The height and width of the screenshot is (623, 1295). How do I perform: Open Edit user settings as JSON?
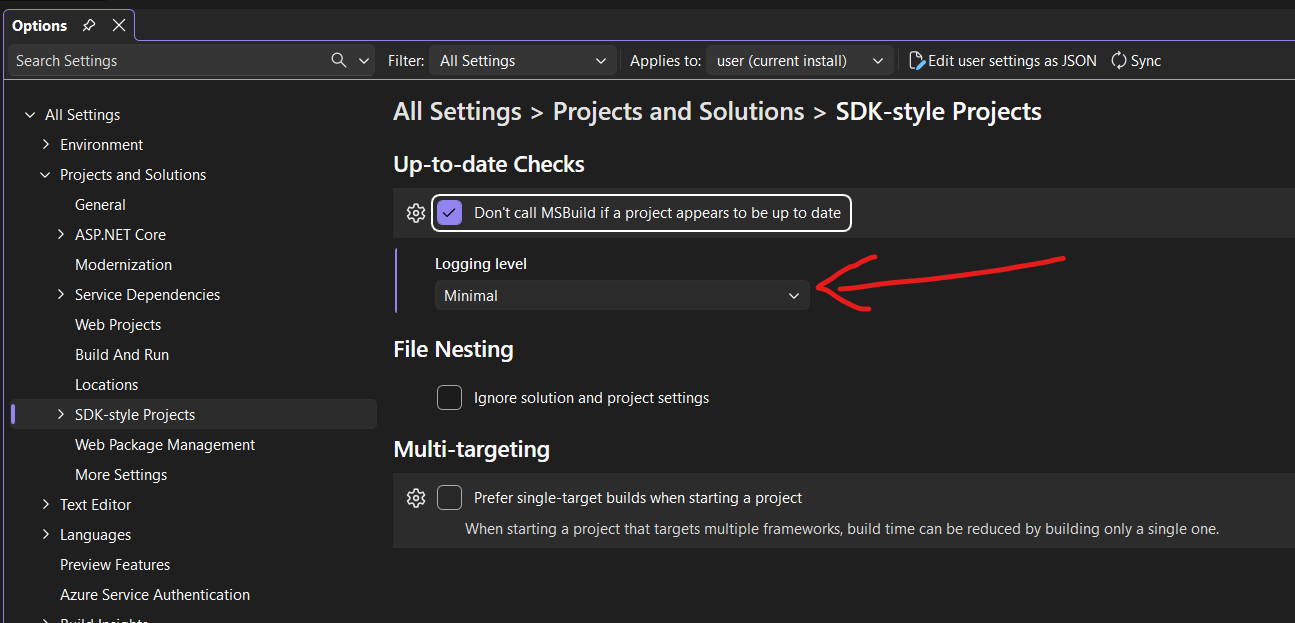[1003, 61]
